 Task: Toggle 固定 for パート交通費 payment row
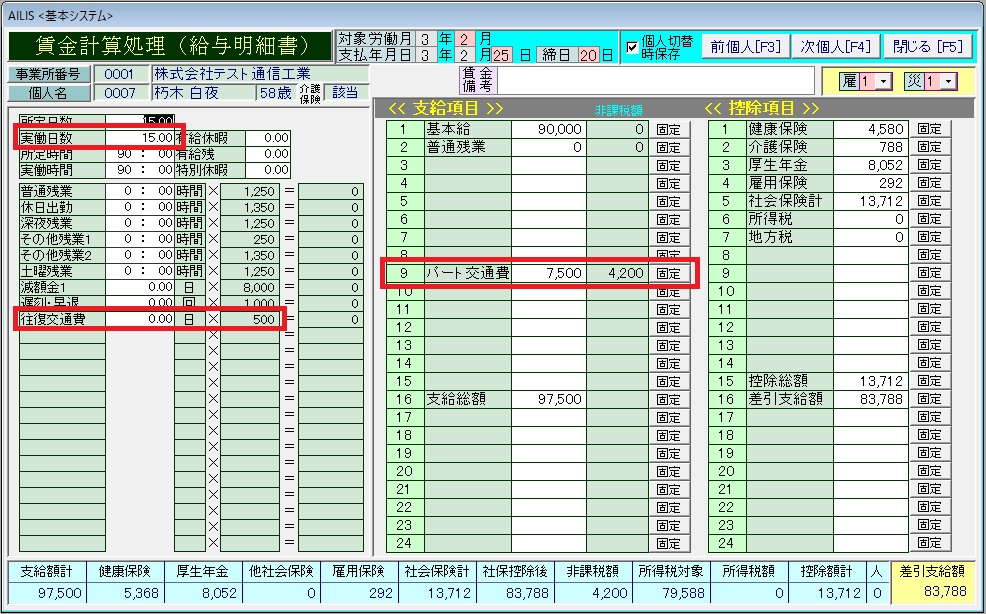pos(668,273)
